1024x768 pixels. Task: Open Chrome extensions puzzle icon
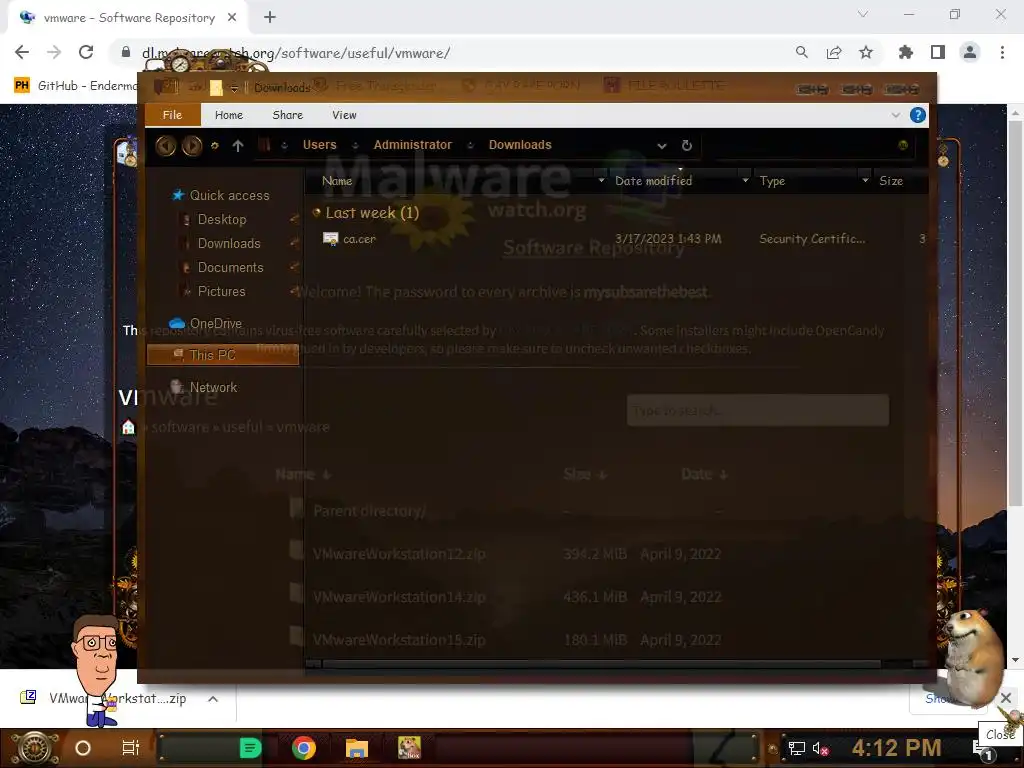(906, 52)
